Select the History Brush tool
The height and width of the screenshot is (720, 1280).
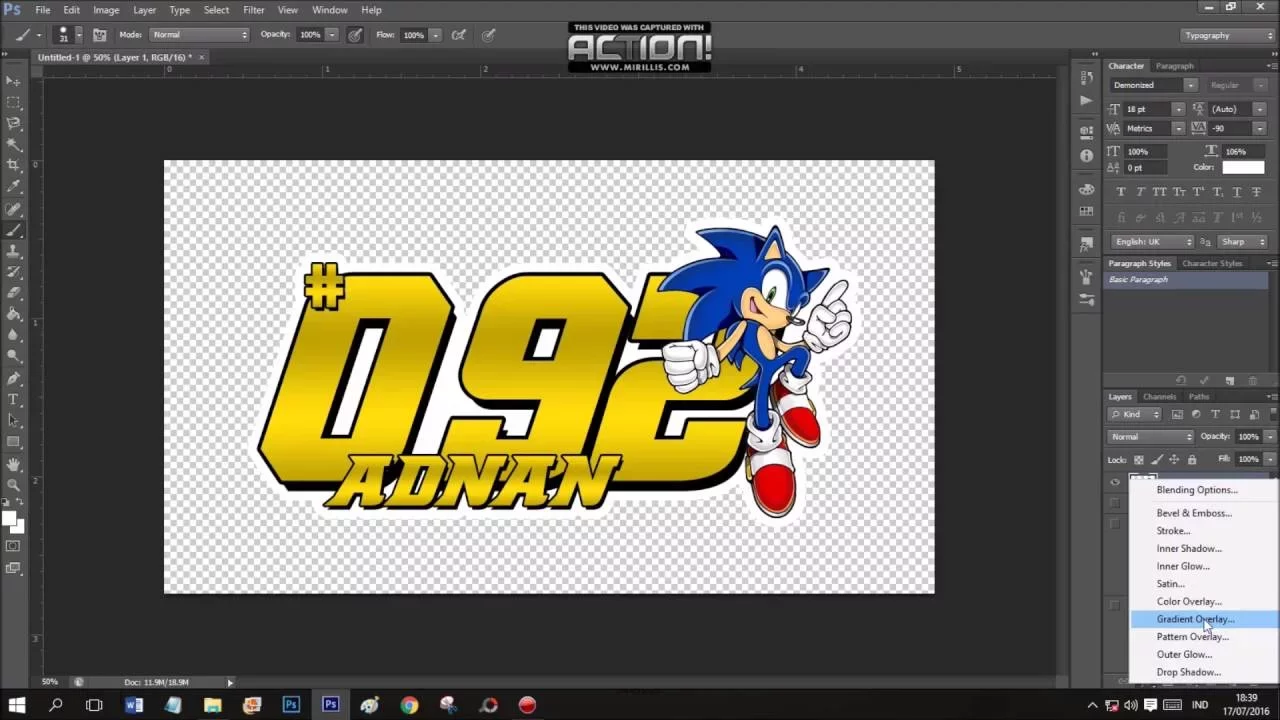click(13, 272)
